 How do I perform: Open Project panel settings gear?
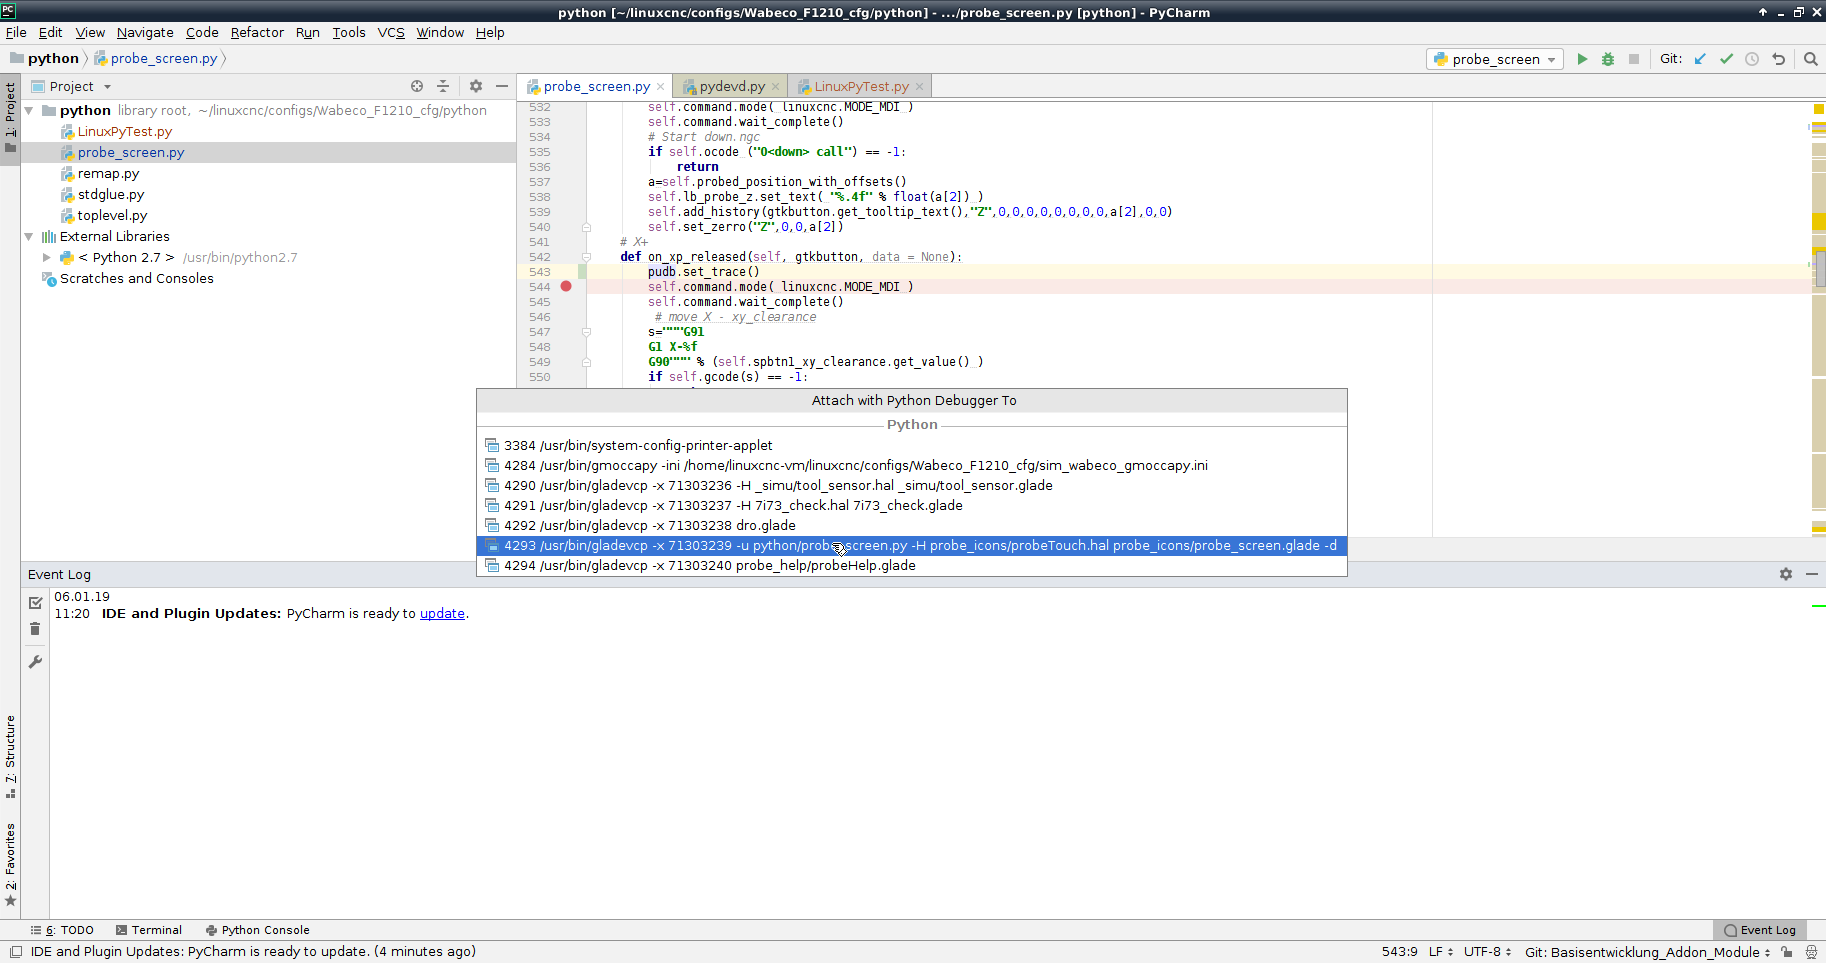point(476,86)
